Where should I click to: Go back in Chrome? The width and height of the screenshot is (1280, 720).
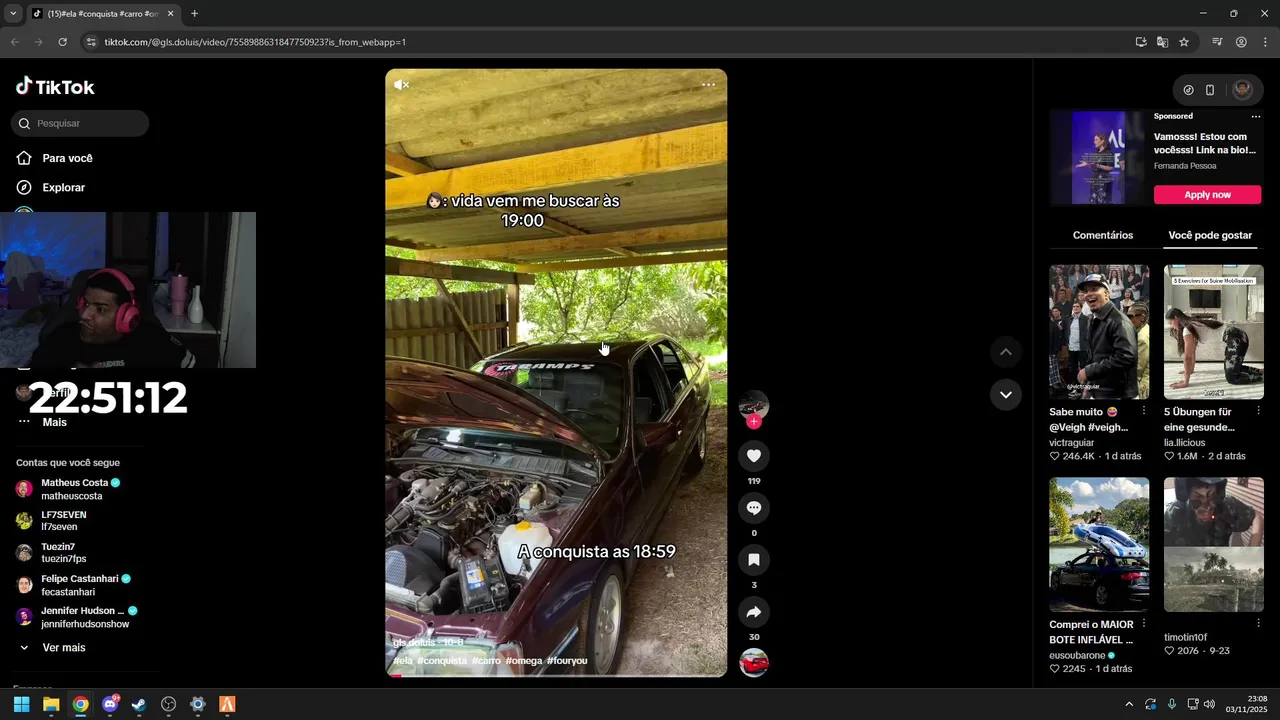pos(14,42)
